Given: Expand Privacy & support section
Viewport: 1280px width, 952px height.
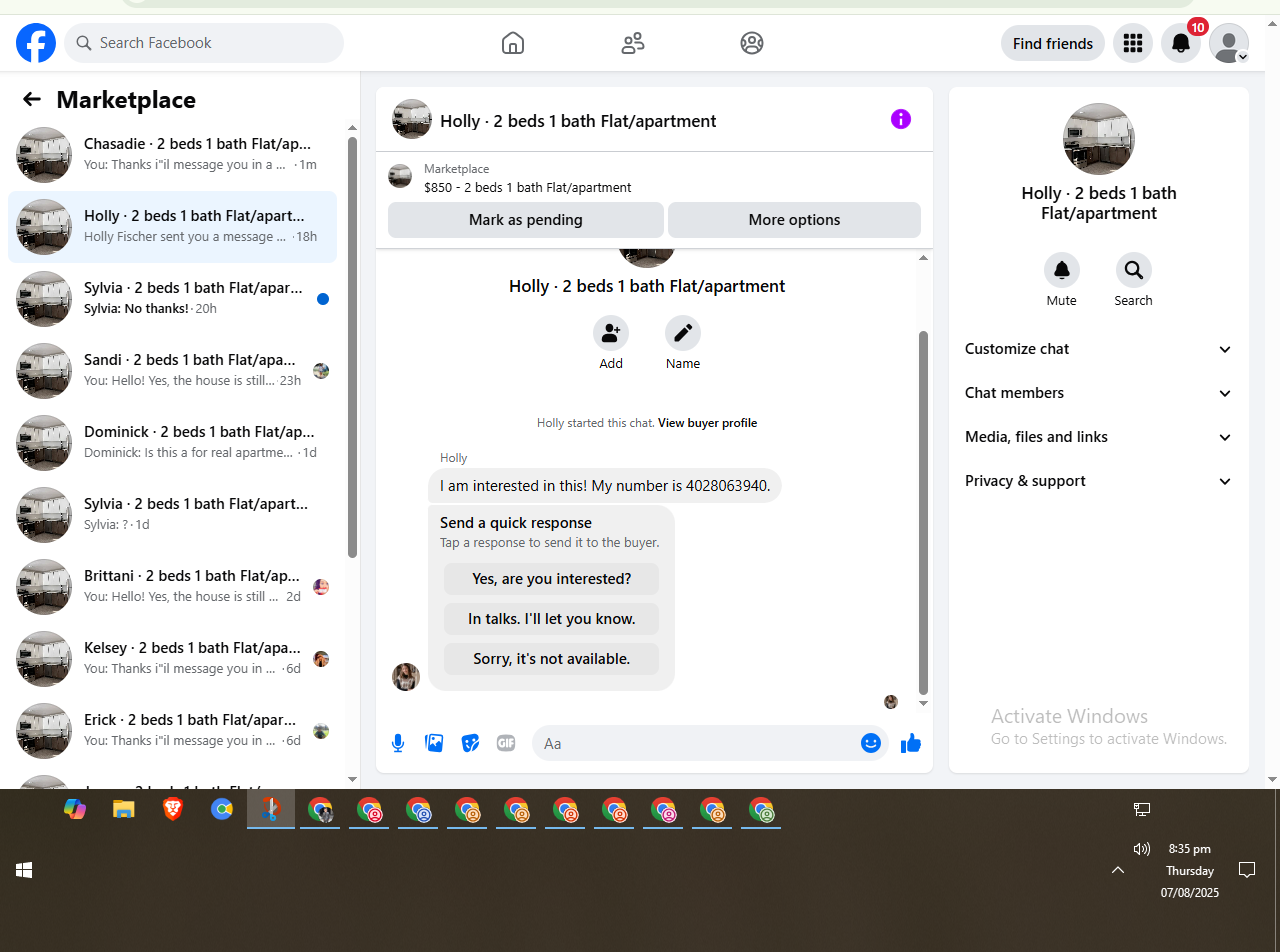Looking at the screenshot, I should click(x=1099, y=481).
